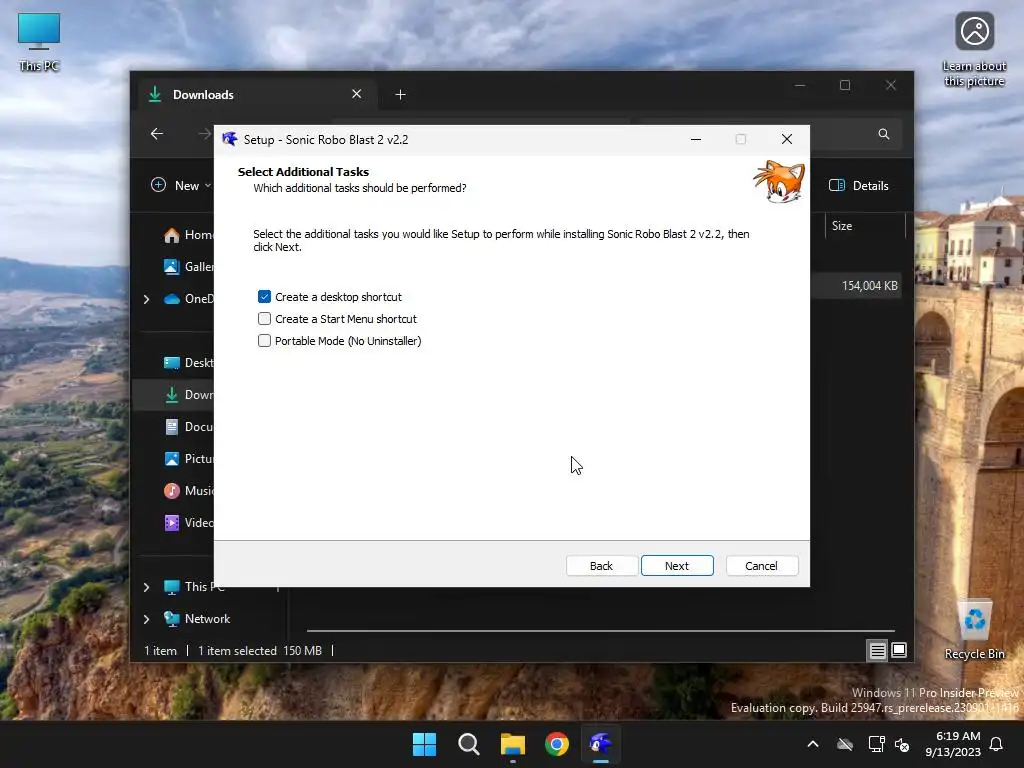Viewport: 1024px width, 768px height.
Task: Go Back in the setup wizard
Action: coord(601,566)
